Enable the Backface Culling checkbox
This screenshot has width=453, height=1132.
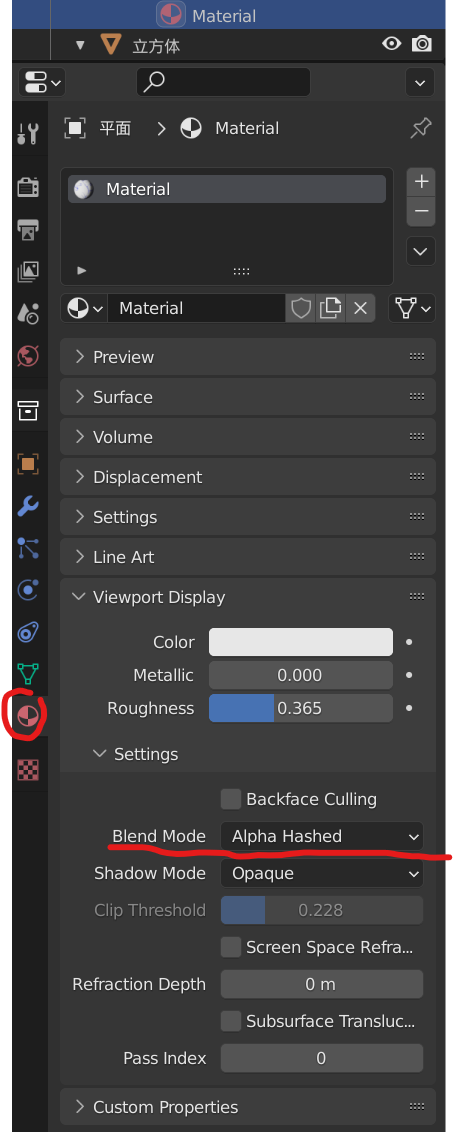[x=231, y=799]
